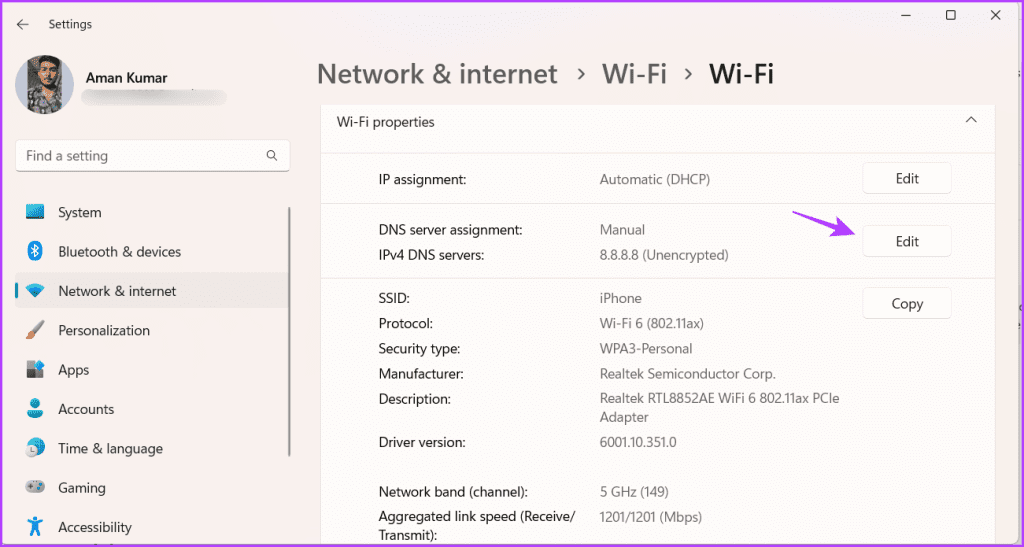Click the Network & internet Wi-Fi icon
The width and height of the screenshot is (1024, 547).
[35, 290]
